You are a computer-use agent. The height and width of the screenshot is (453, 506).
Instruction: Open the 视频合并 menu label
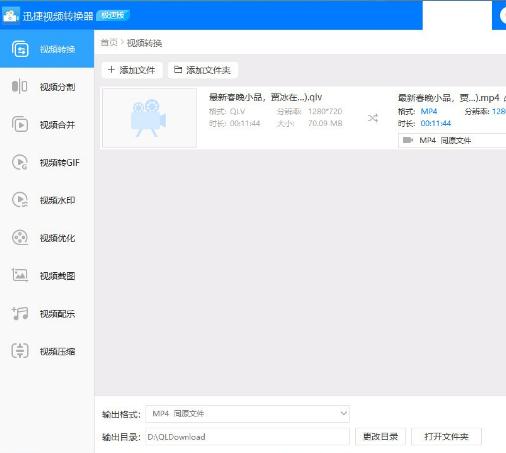(x=57, y=125)
